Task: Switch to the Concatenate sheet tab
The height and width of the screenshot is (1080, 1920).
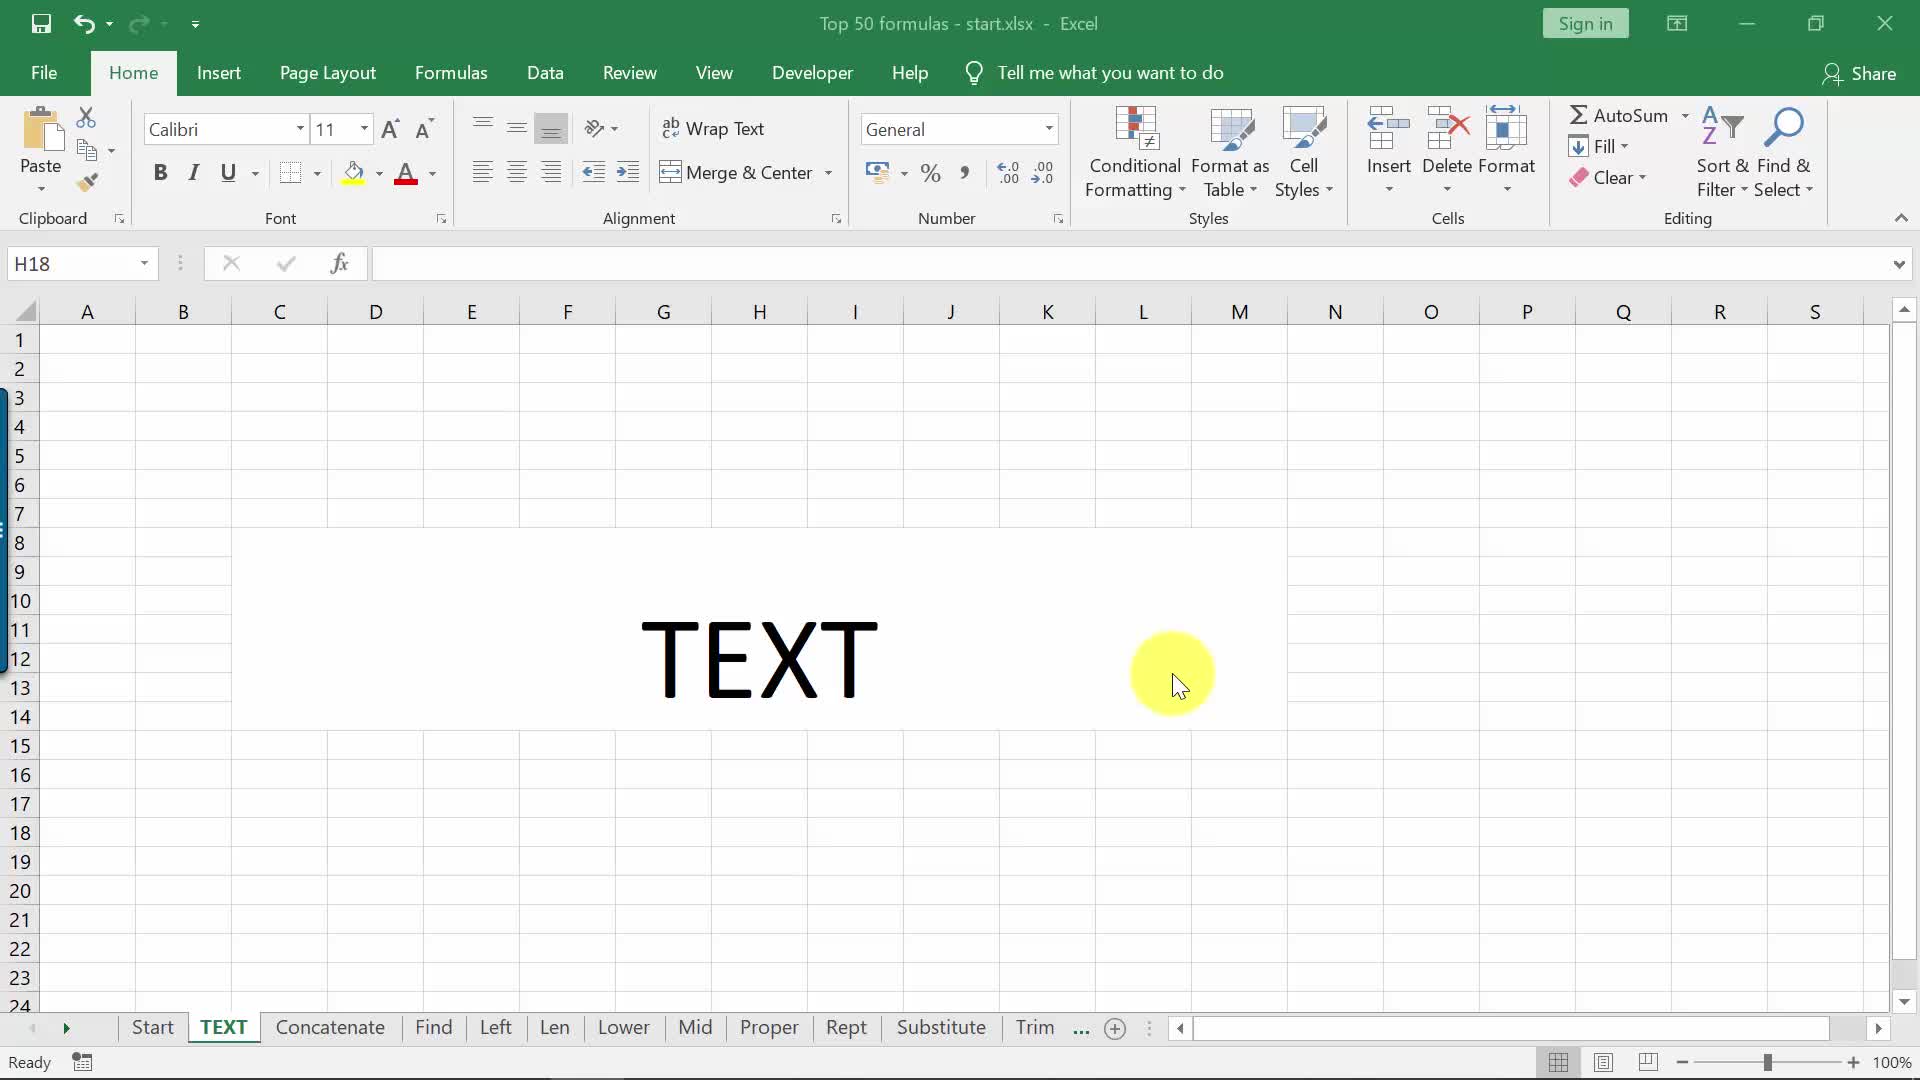Action: point(330,1027)
